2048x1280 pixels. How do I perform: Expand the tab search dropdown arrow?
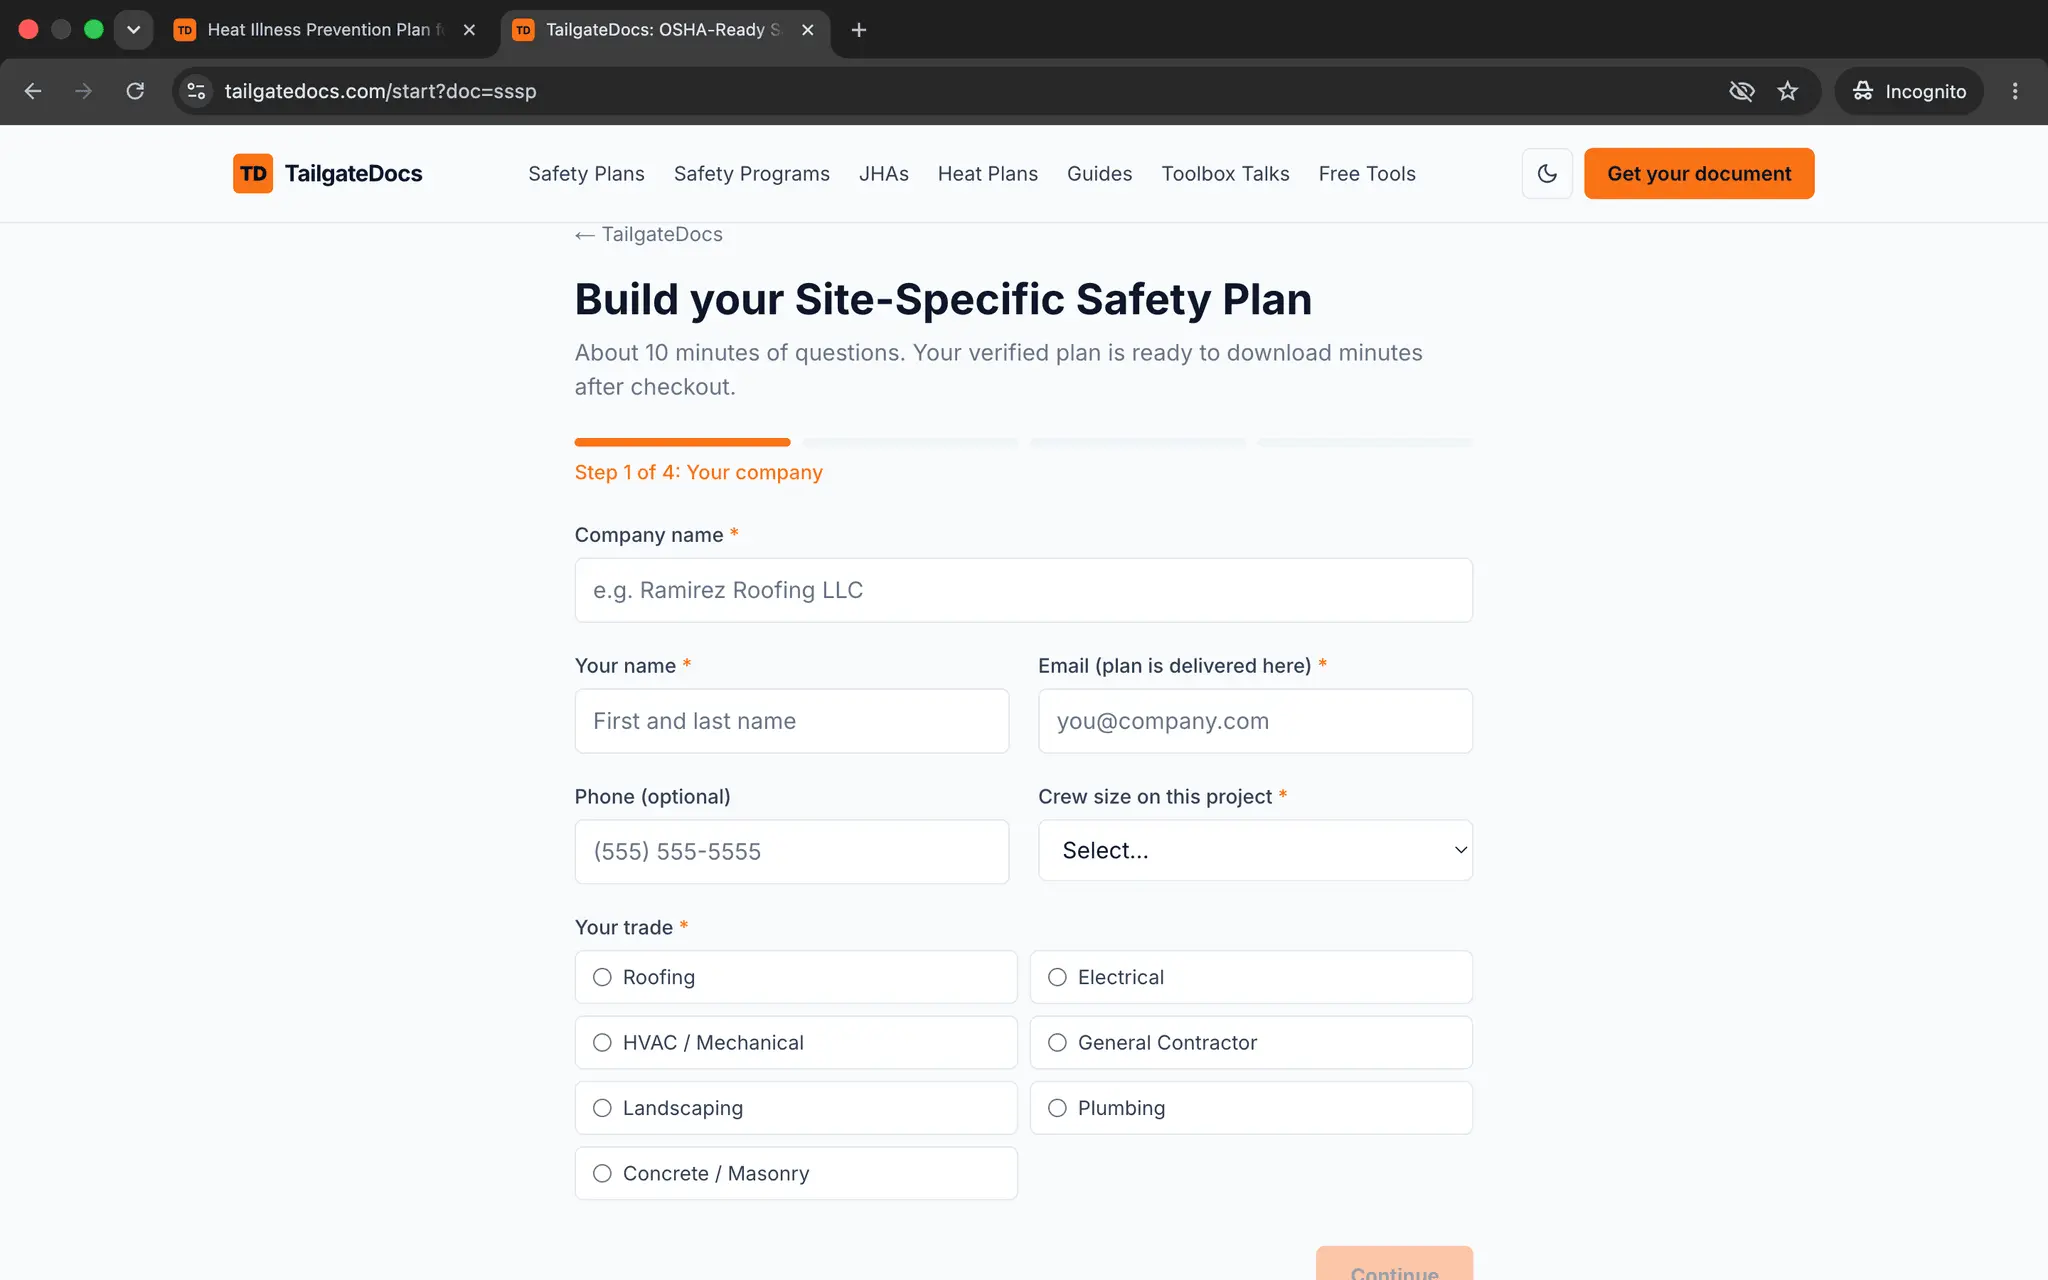click(133, 30)
